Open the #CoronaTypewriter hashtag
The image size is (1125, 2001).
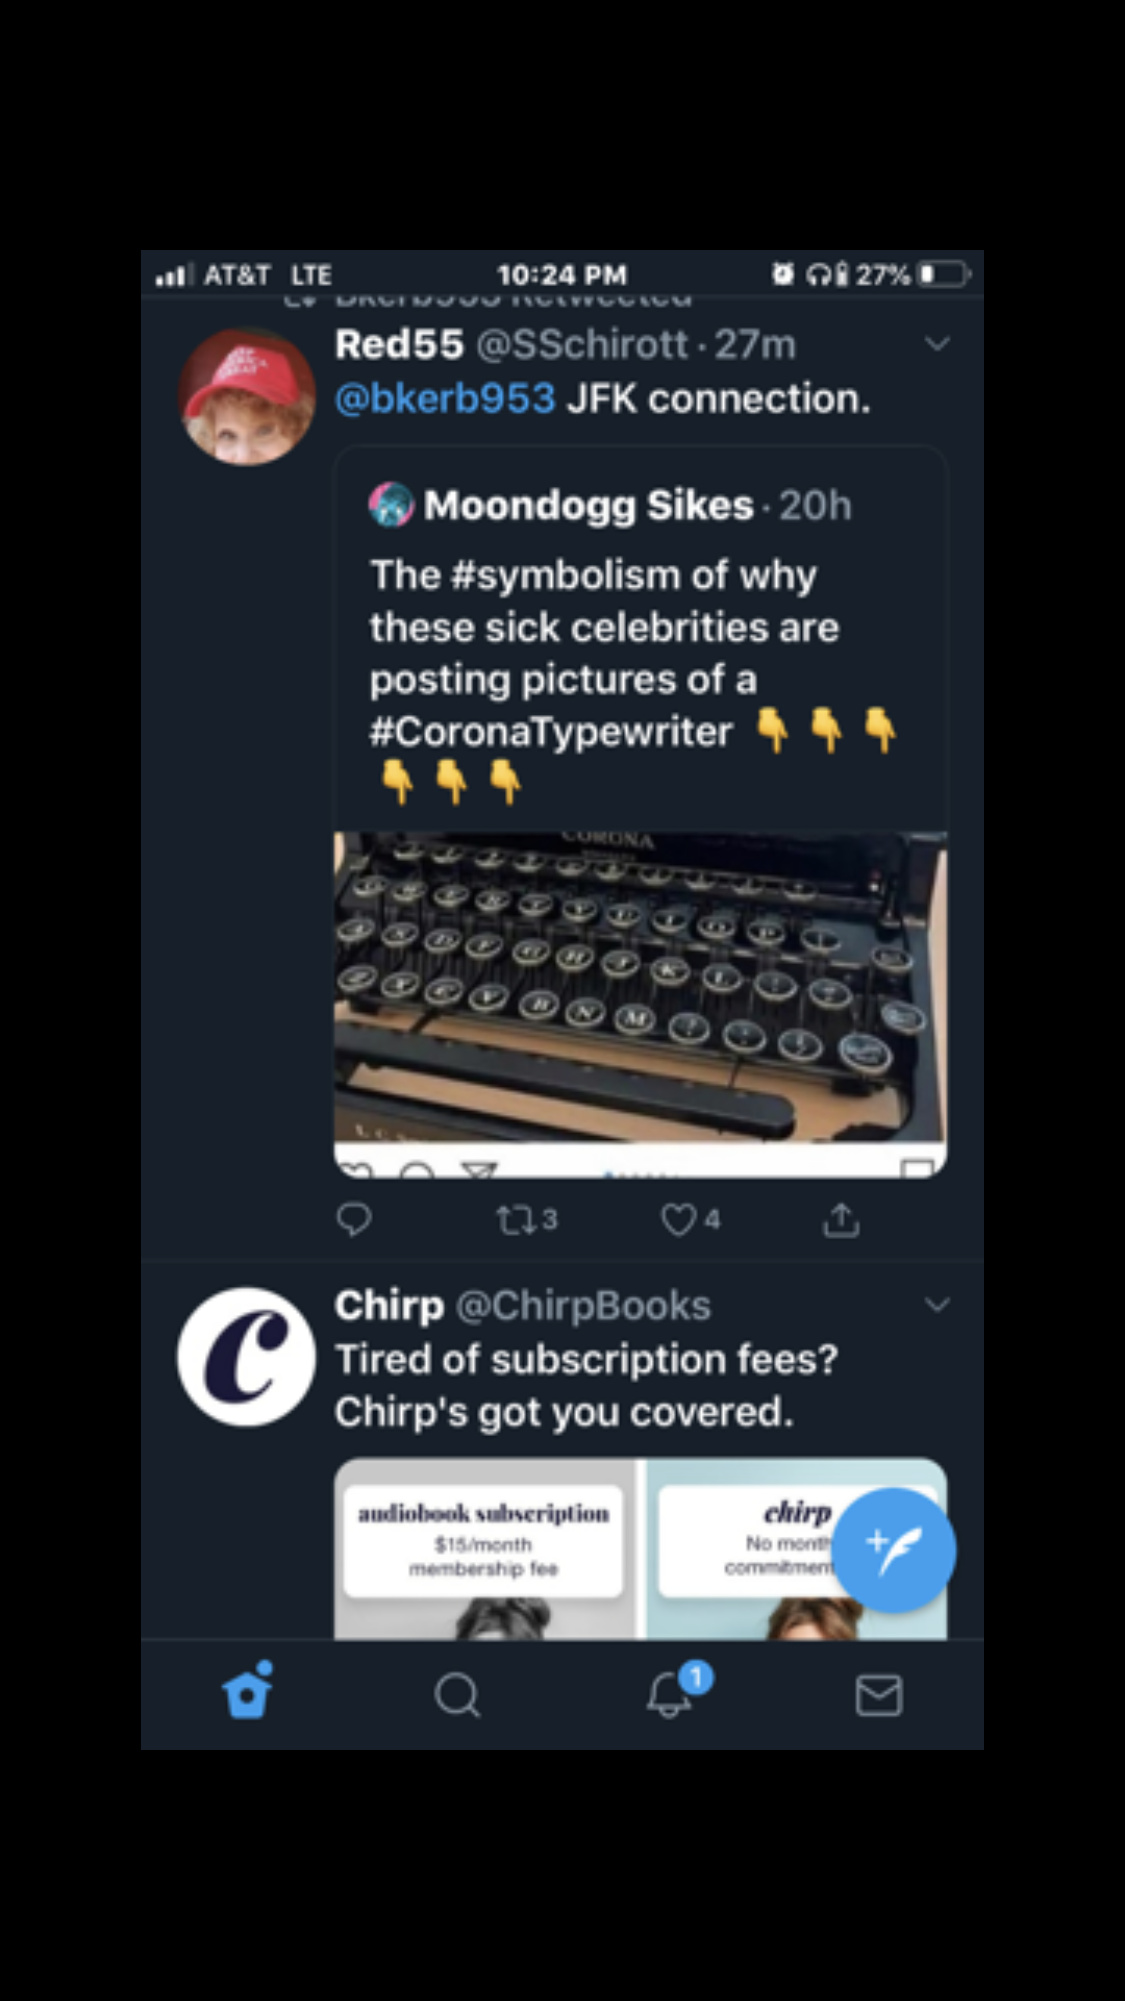point(551,732)
